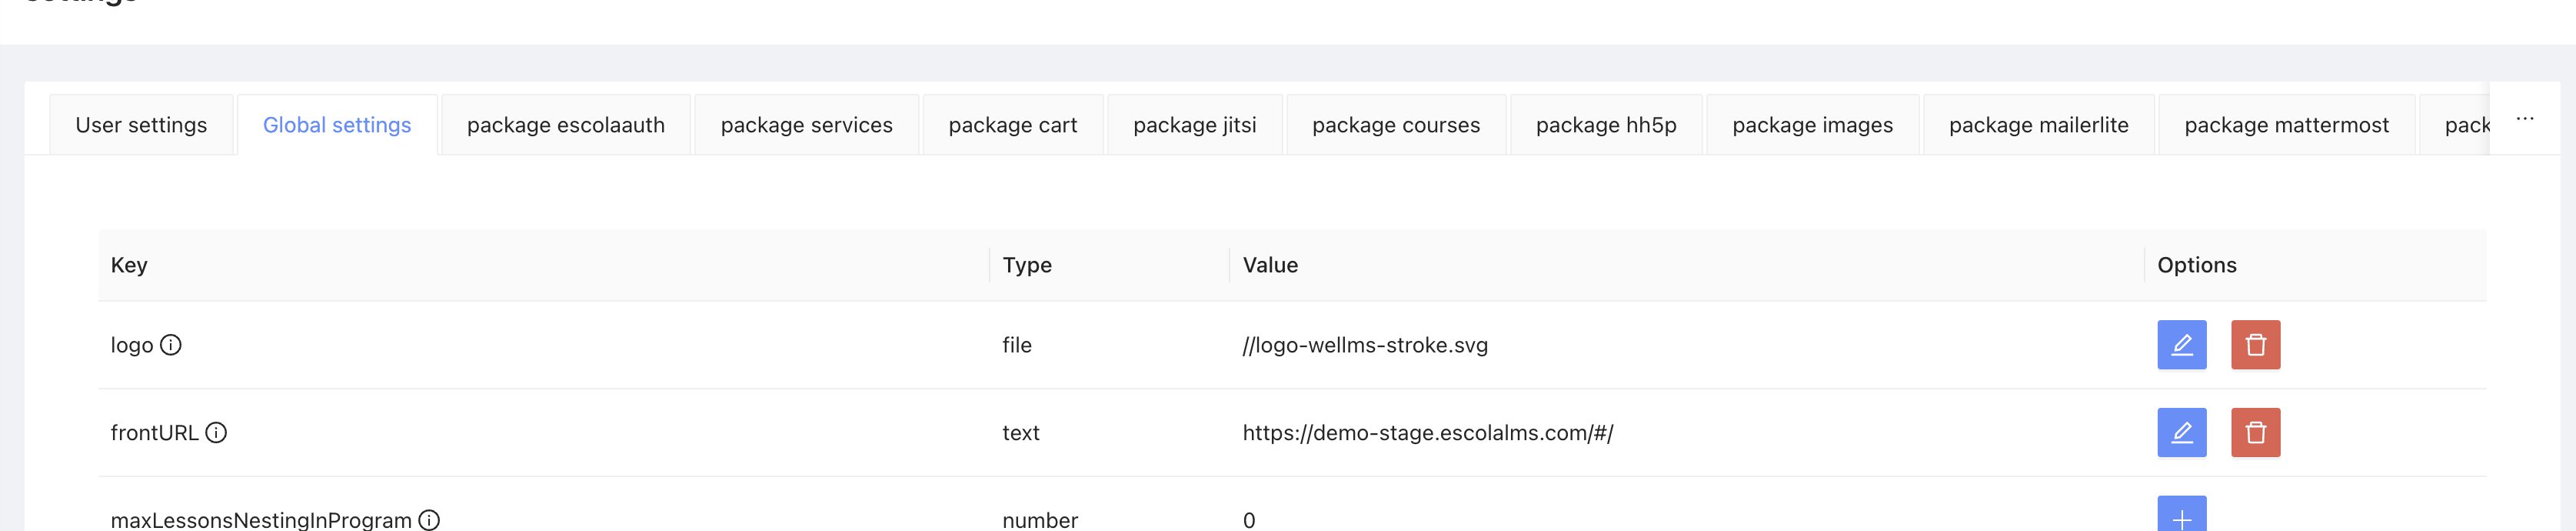Select the package jitsi tab
The image size is (2576, 531).
(x=1194, y=124)
